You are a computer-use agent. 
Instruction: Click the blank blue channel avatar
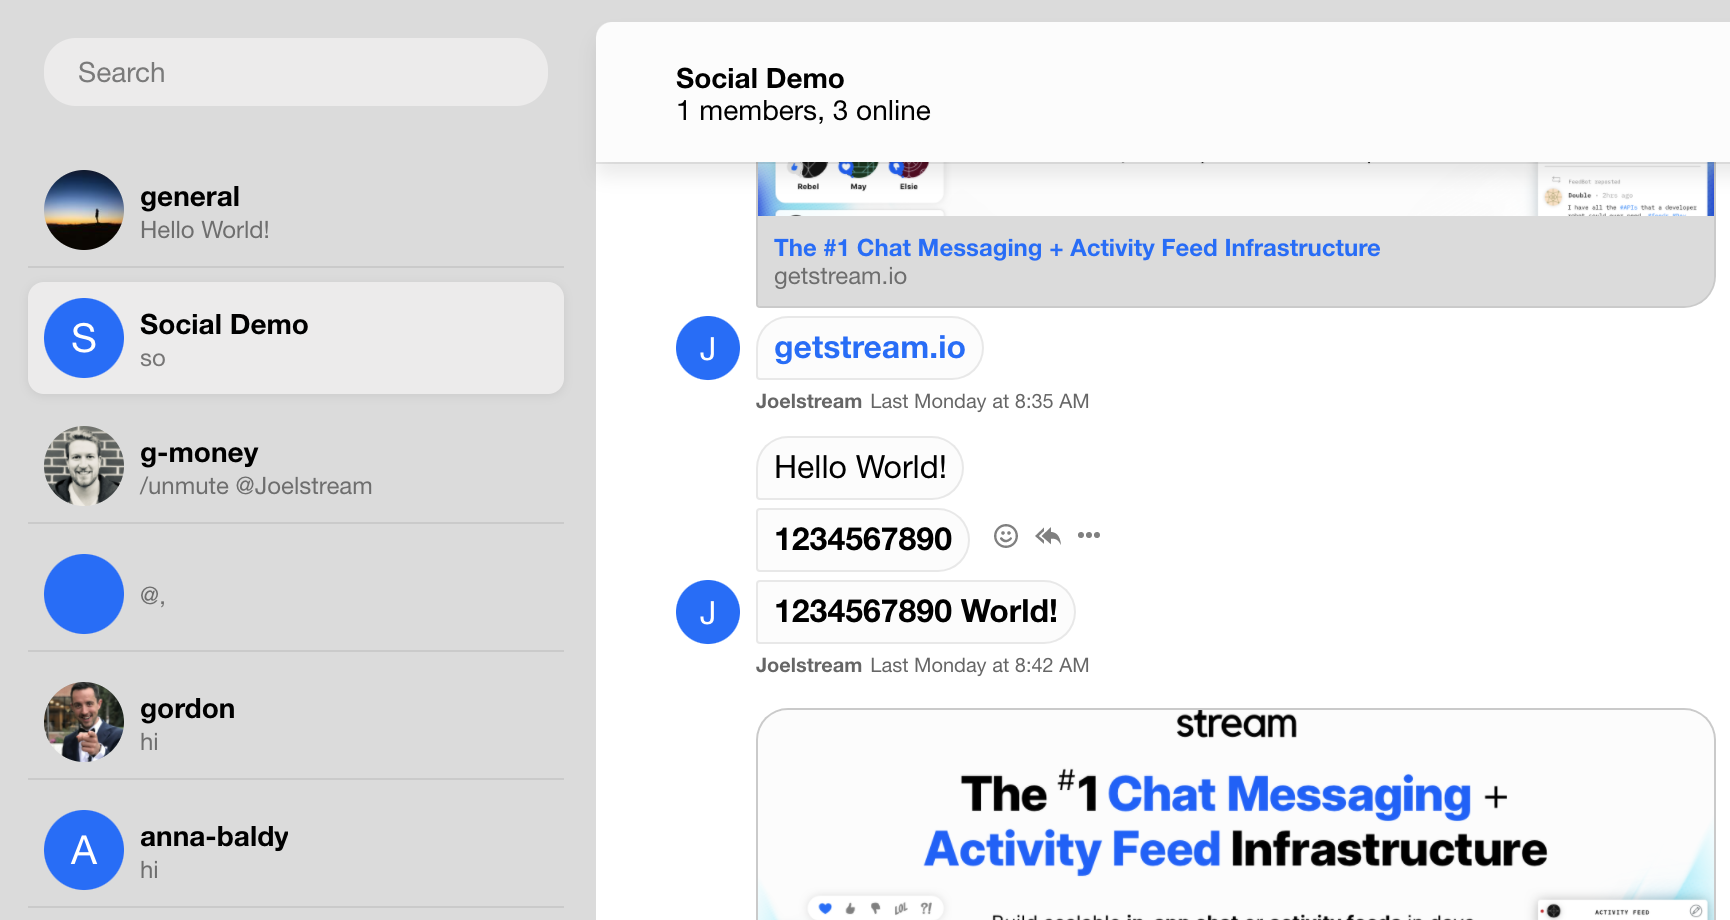(x=84, y=594)
